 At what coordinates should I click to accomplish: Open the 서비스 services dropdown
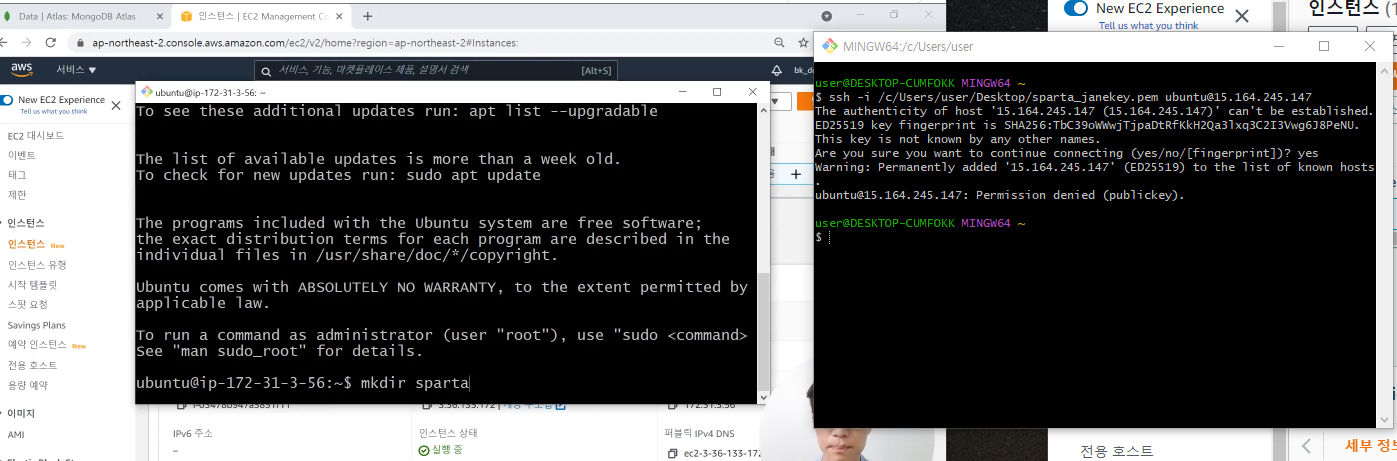coord(76,70)
